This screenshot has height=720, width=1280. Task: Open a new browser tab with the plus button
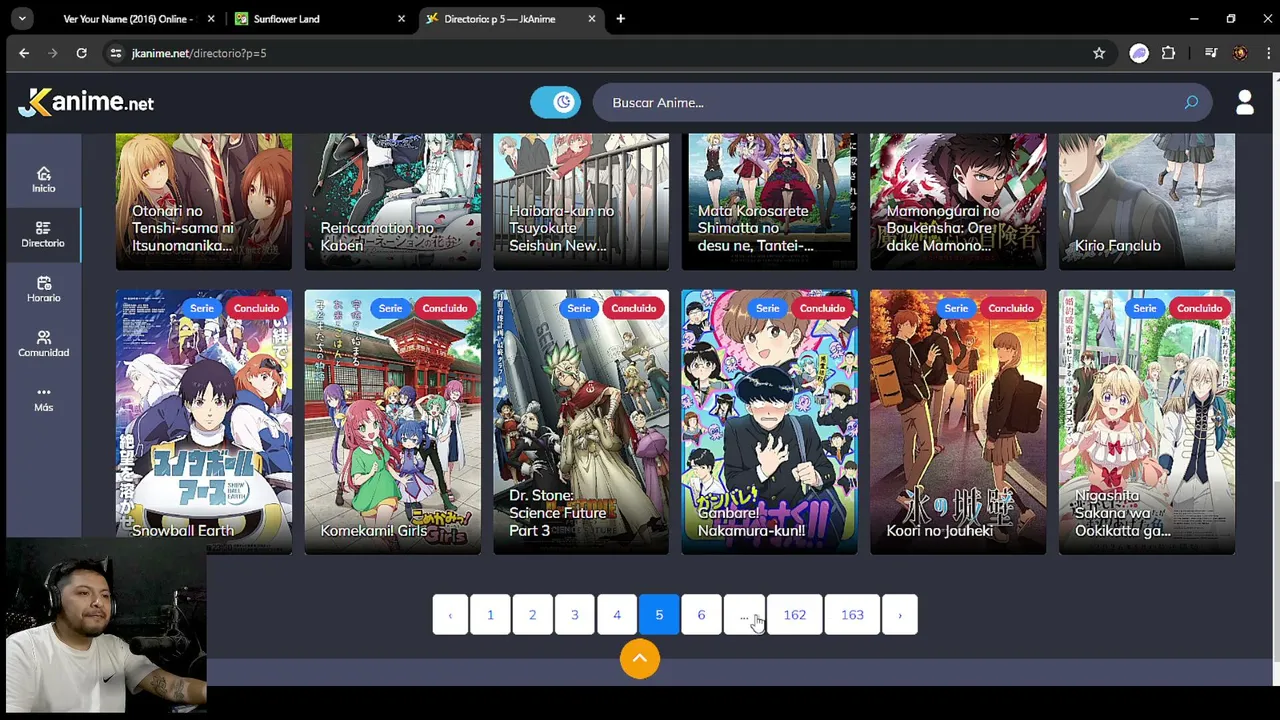pos(620,19)
